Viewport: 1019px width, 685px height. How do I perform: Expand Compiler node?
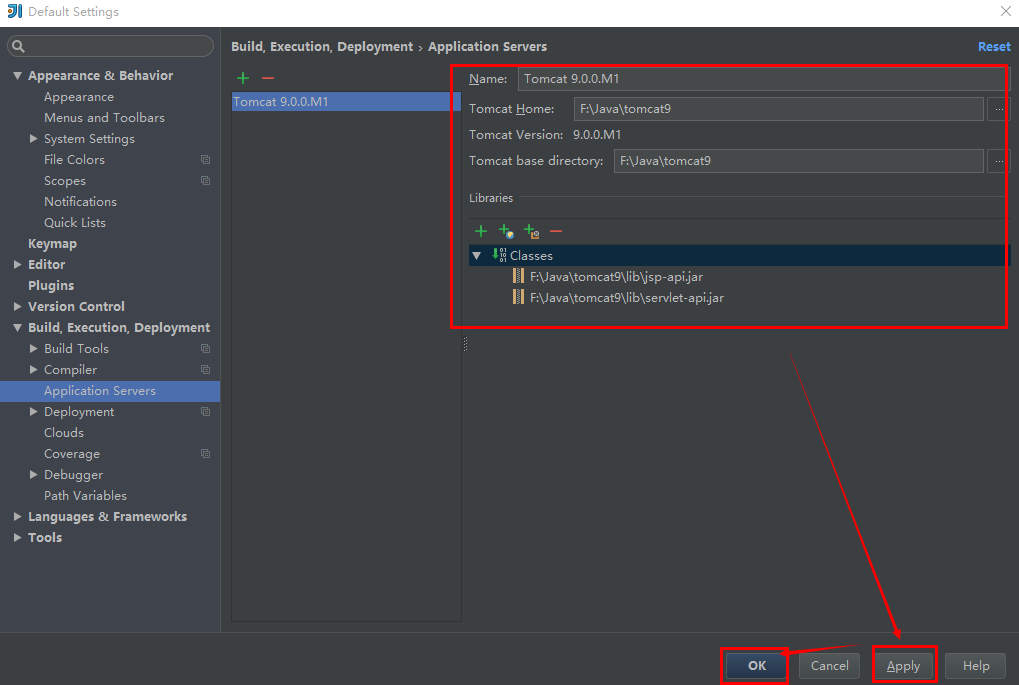coord(33,369)
